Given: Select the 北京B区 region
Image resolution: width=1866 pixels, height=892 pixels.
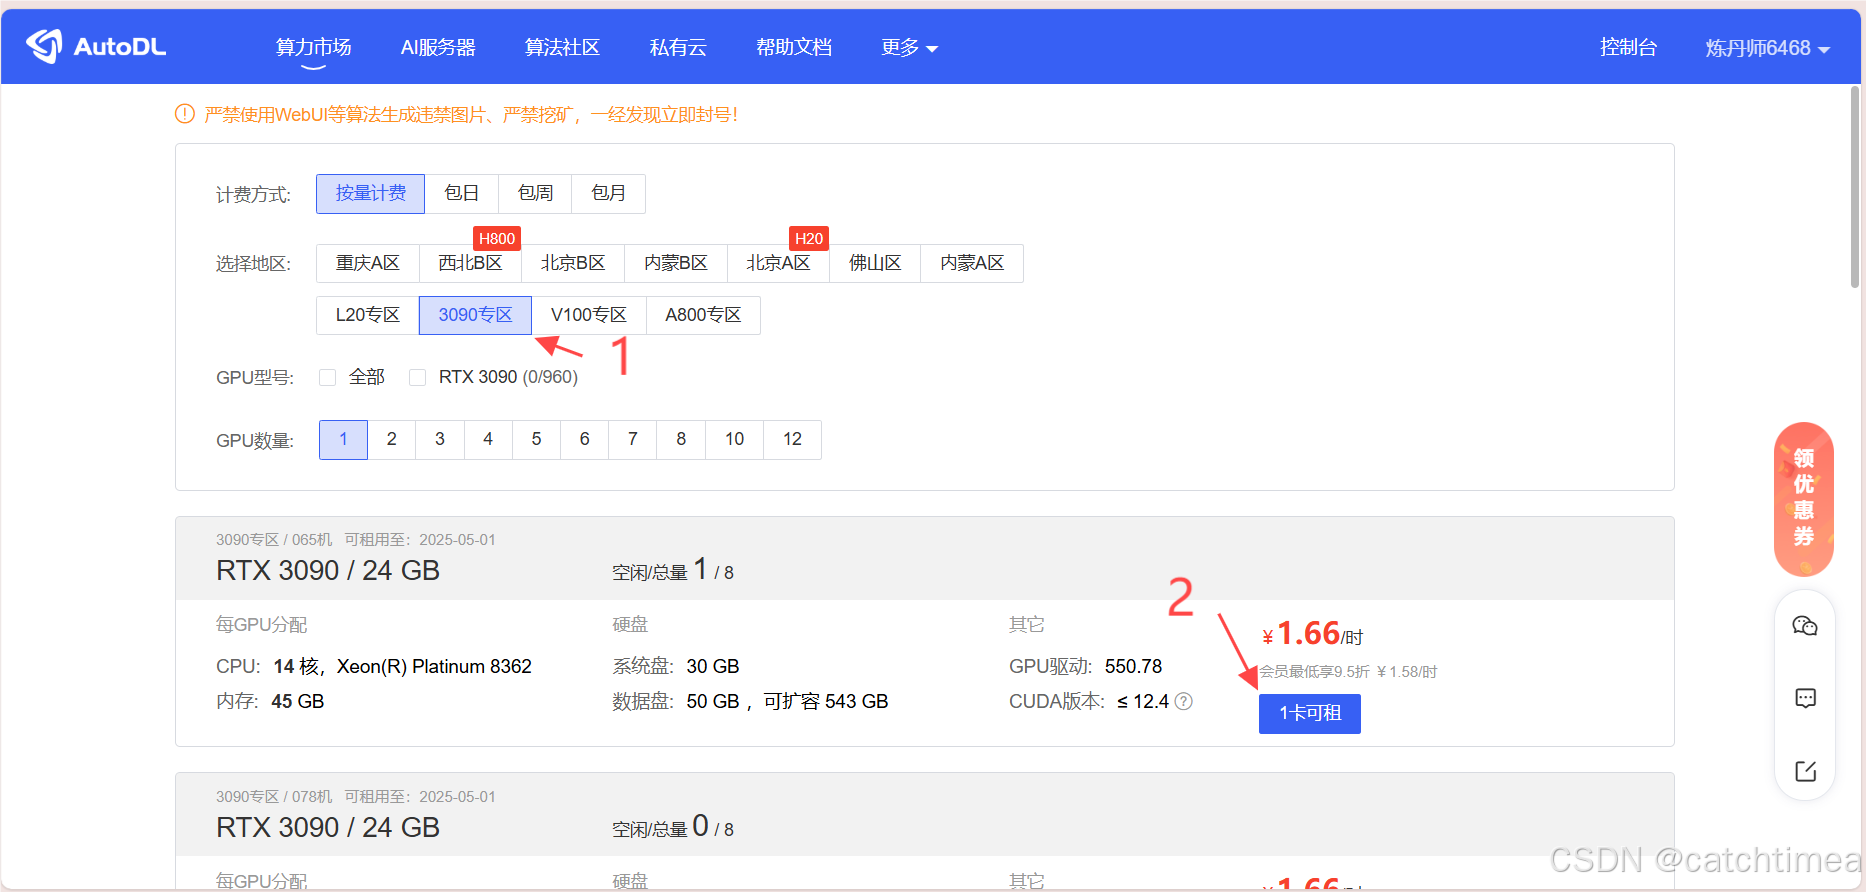Looking at the screenshot, I should coord(573,263).
